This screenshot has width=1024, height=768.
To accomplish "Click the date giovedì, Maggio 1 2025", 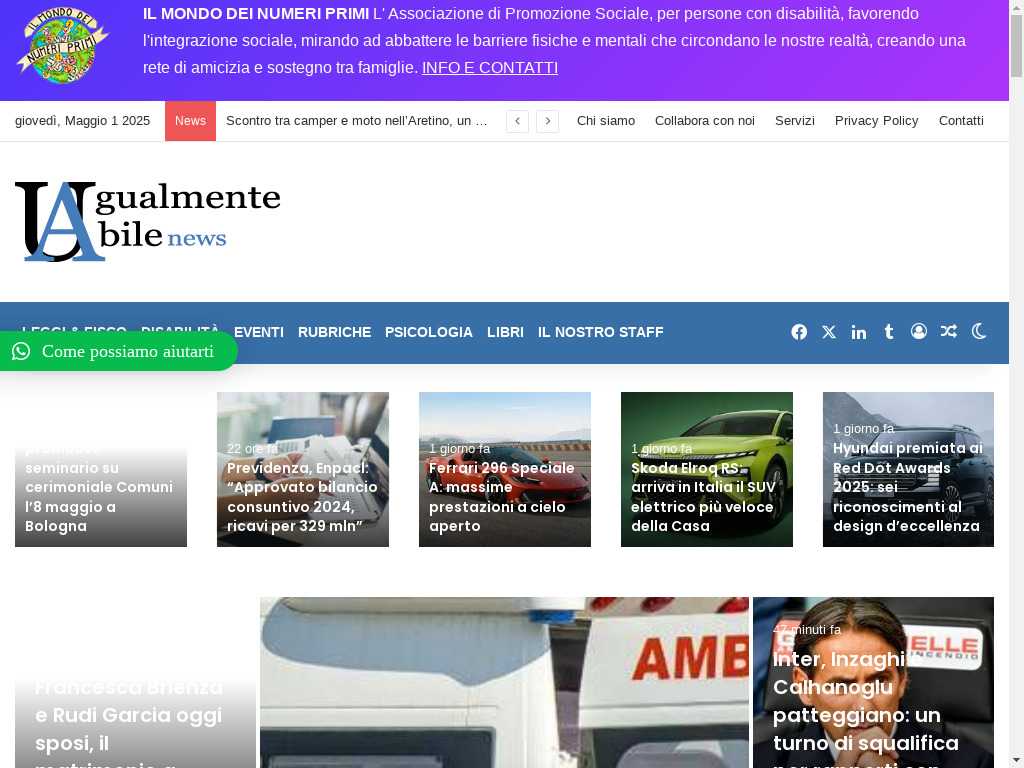I will pos(82,121).
